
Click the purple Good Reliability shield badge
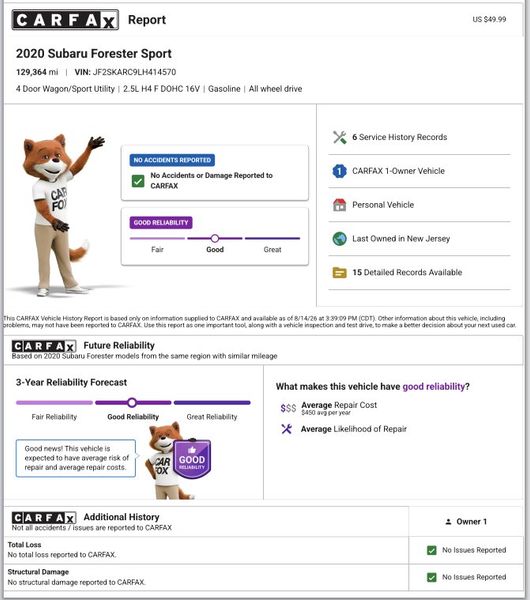click(x=192, y=459)
